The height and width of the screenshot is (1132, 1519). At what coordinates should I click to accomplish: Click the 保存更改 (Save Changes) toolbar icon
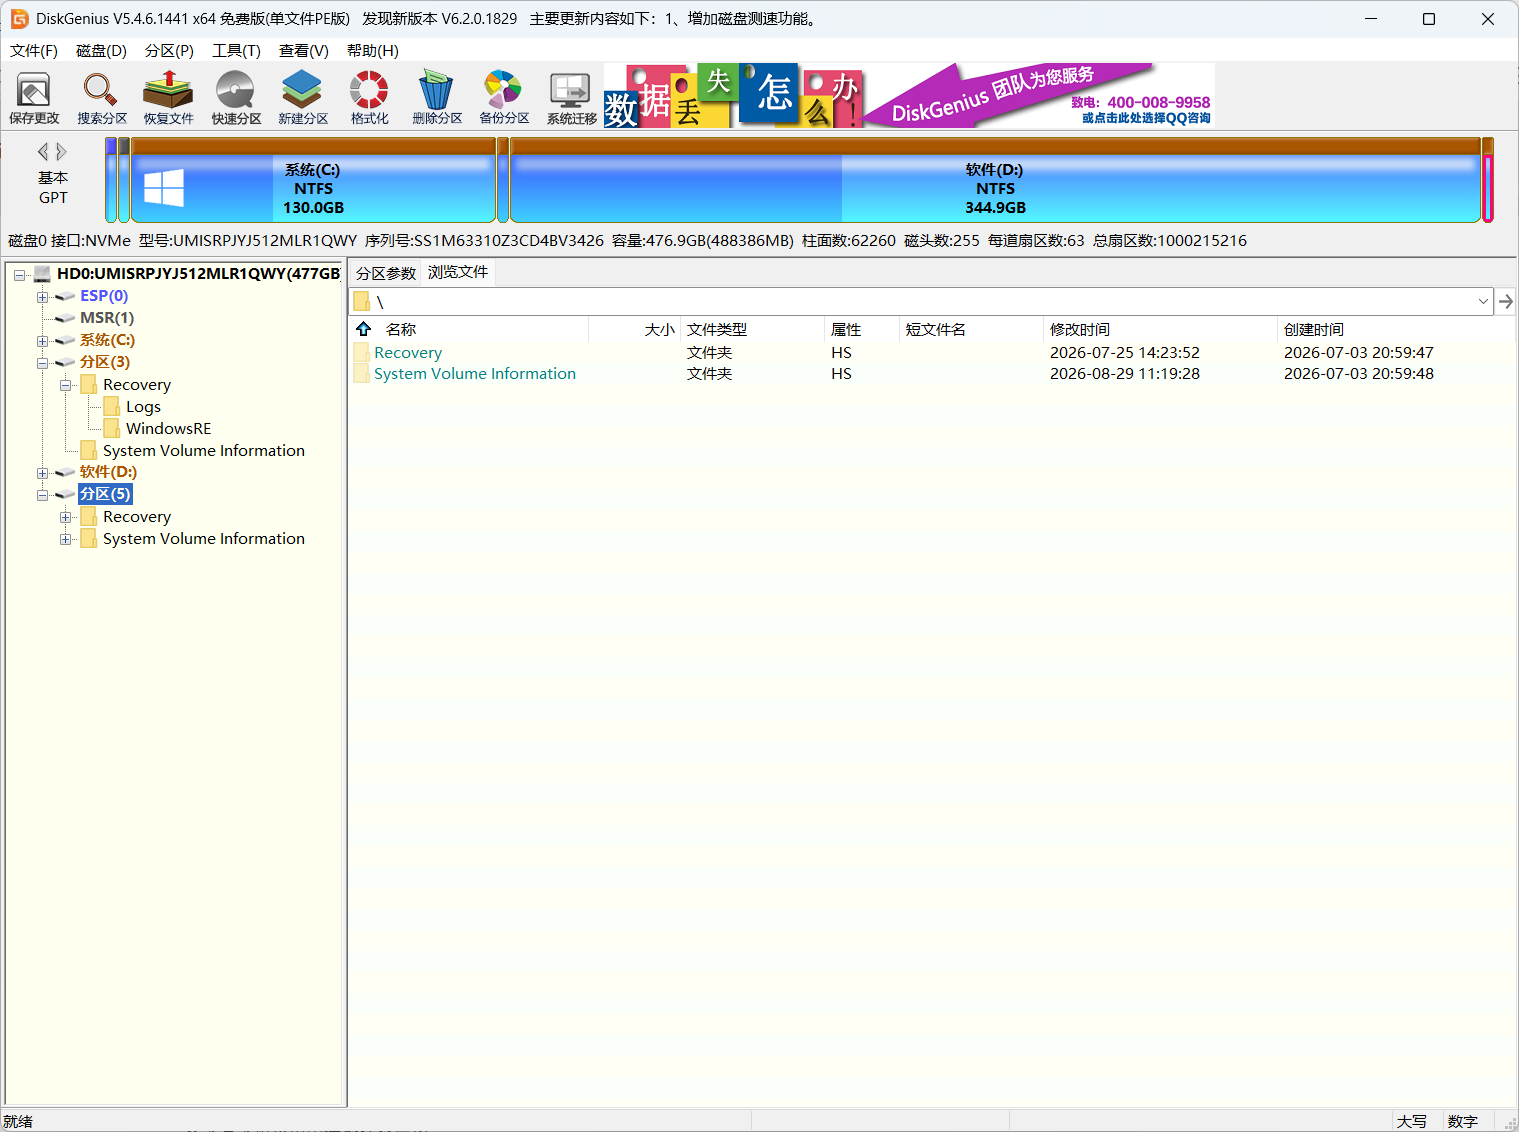[x=34, y=98]
